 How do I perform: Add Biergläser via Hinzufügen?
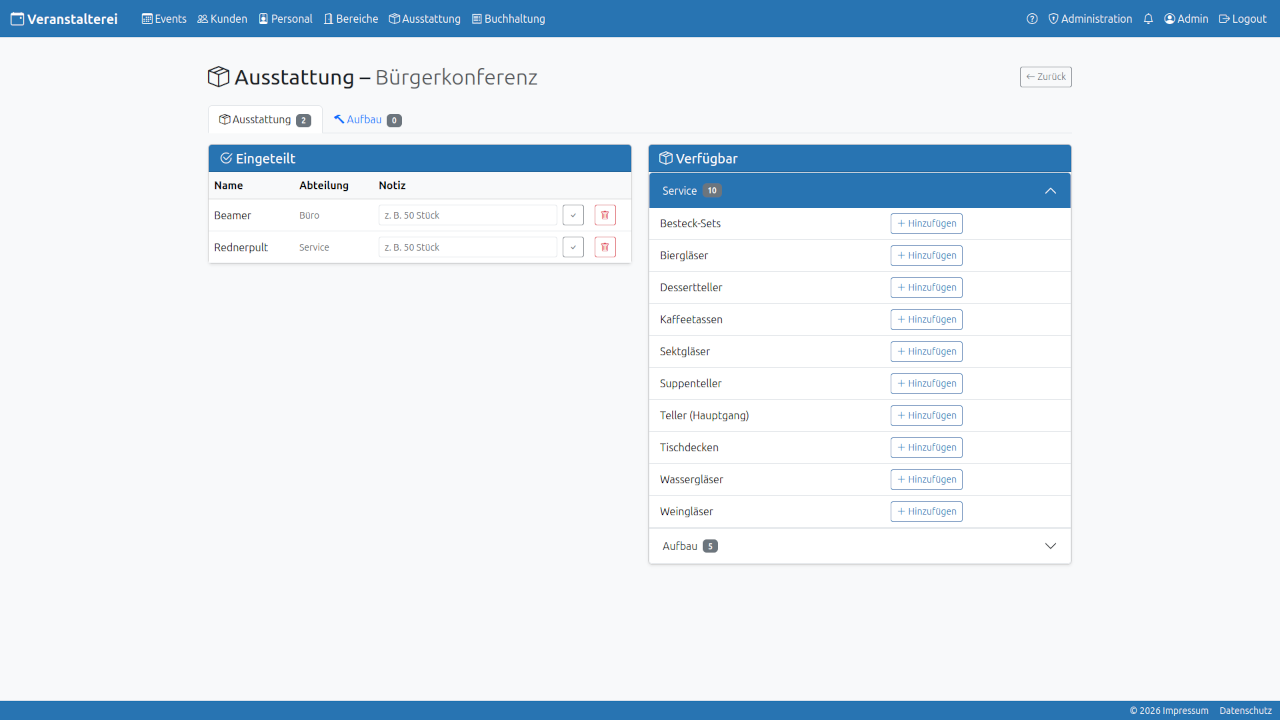[x=927, y=256]
